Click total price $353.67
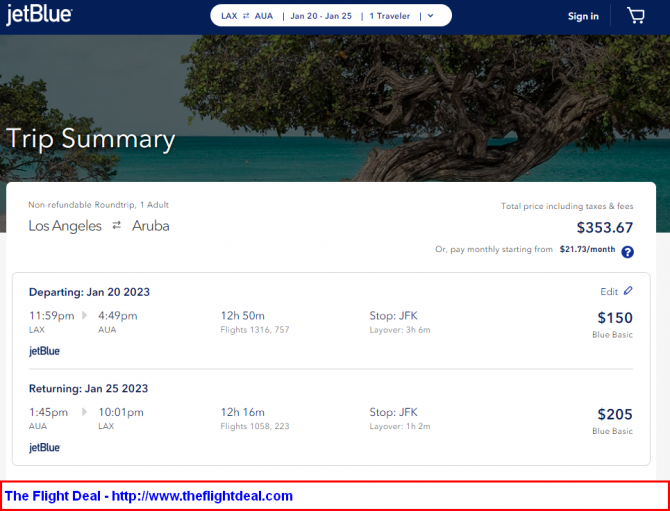The height and width of the screenshot is (511, 670). coord(605,227)
